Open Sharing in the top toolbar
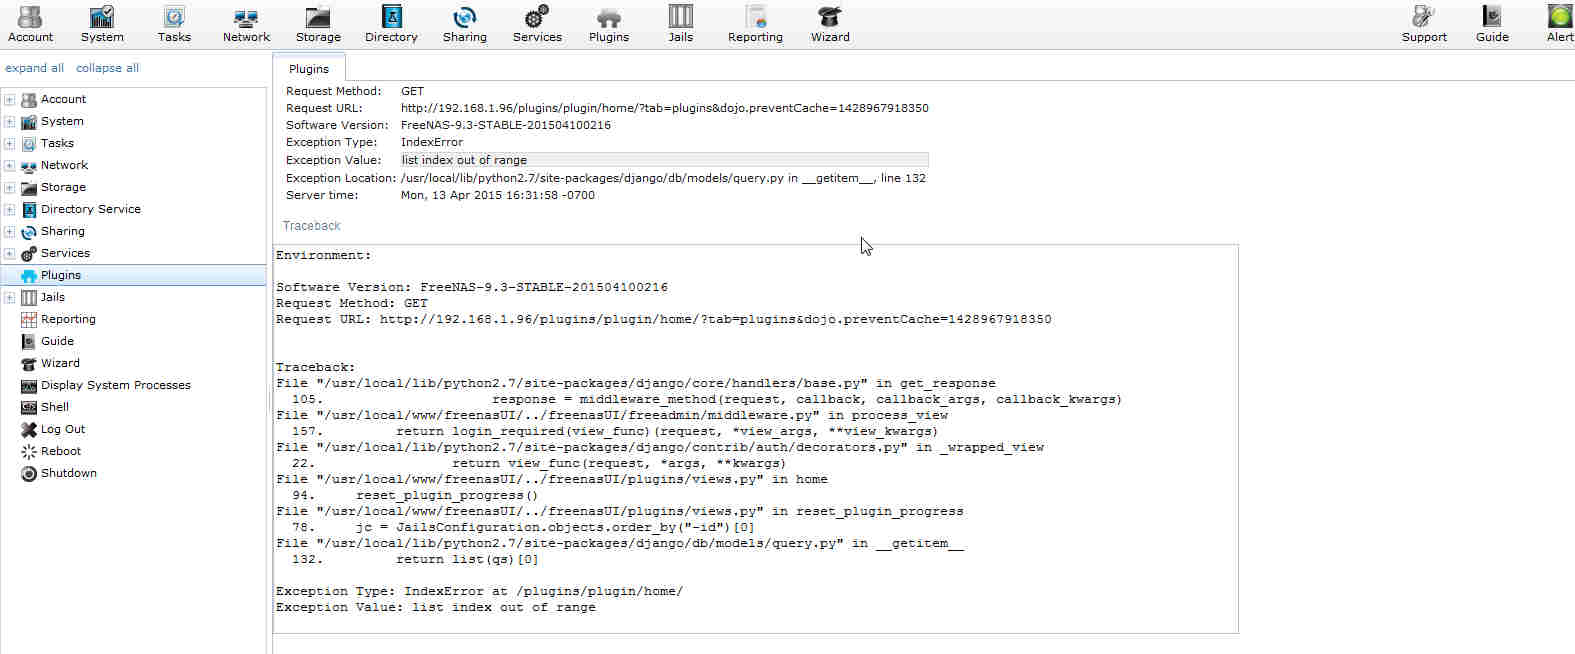The width and height of the screenshot is (1575, 654). (x=465, y=24)
